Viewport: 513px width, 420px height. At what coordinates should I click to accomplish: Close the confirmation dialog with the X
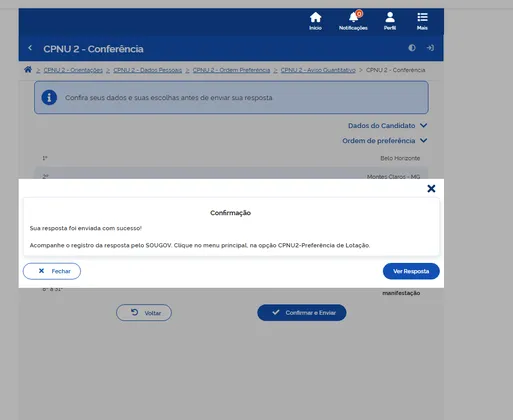[431, 189]
